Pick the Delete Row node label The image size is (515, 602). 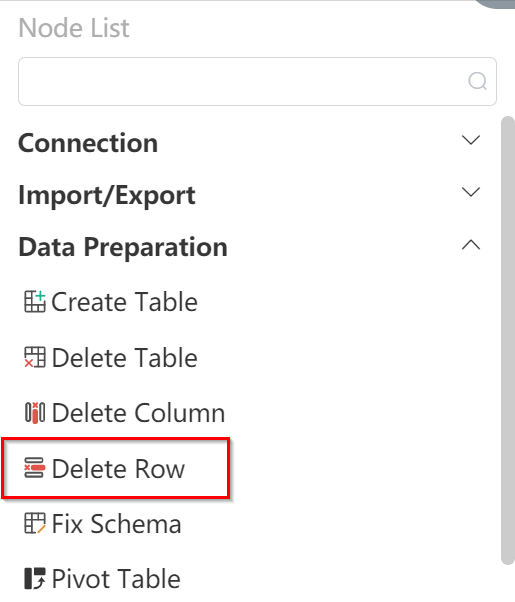pyautogui.click(x=118, y=469)
